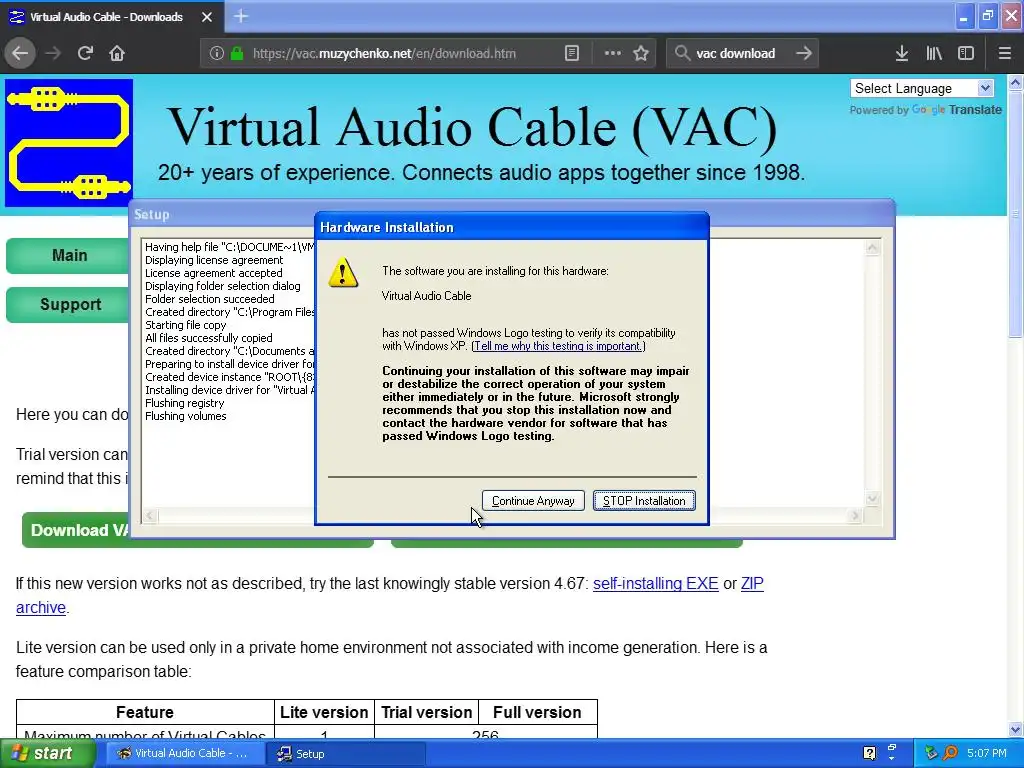
Task: Open 'Tell me why this testing is important' link
Action: [558, 346]
